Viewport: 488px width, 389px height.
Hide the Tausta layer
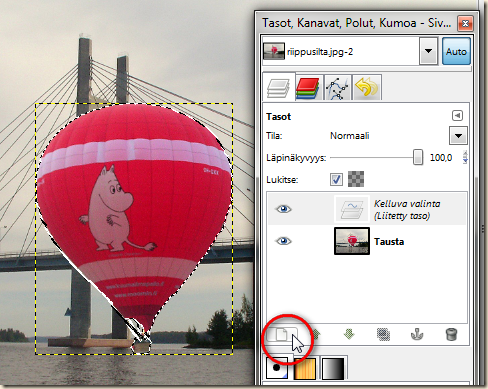click(283, 241)
